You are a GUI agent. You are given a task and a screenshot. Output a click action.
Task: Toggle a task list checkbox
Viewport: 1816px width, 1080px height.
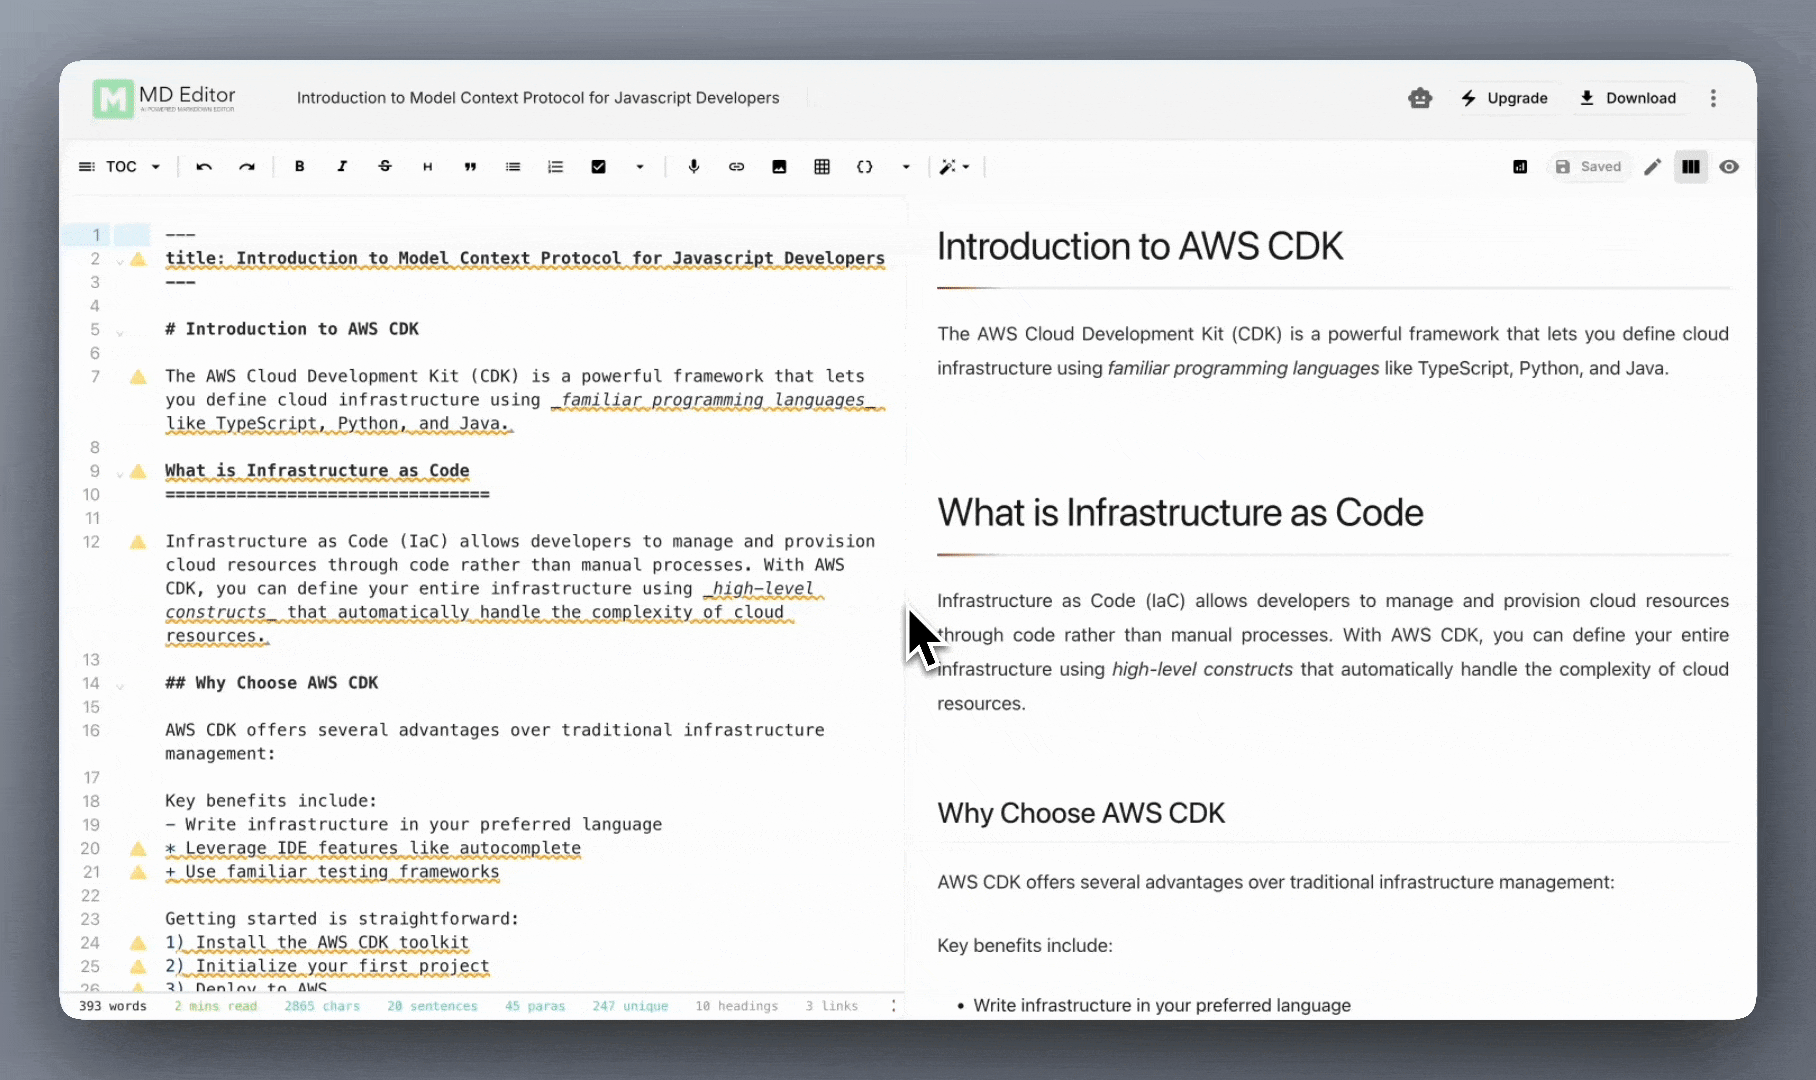pyautogui.click(x=599, y=166)
